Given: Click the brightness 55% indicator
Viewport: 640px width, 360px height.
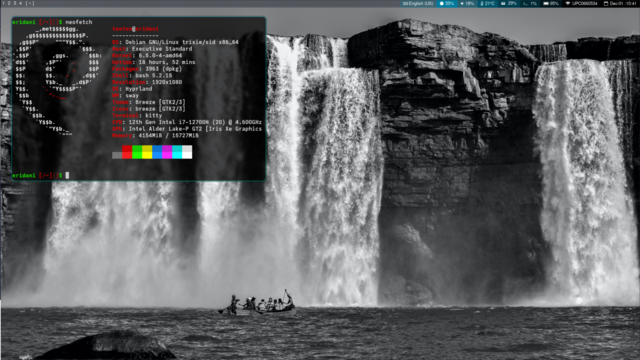Looking at the screenshot, I should pos(447,3).
